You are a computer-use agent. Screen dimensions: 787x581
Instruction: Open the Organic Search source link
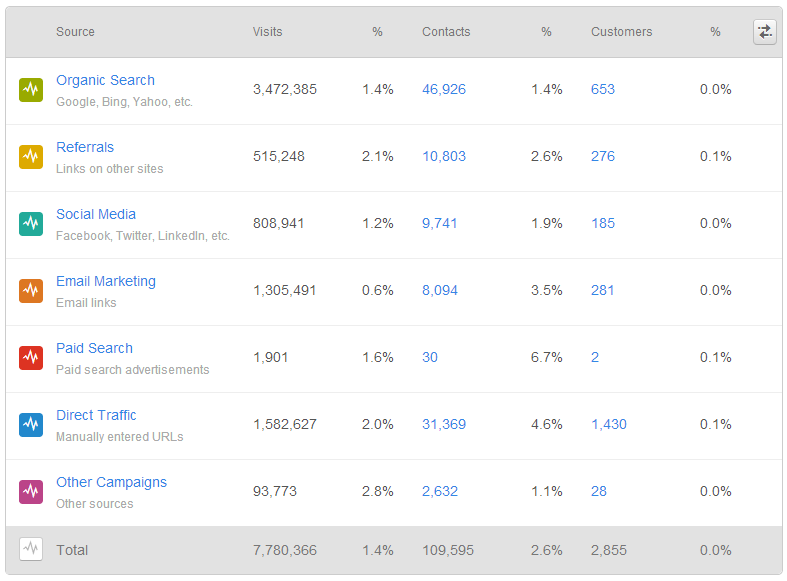tap(105, 80)
